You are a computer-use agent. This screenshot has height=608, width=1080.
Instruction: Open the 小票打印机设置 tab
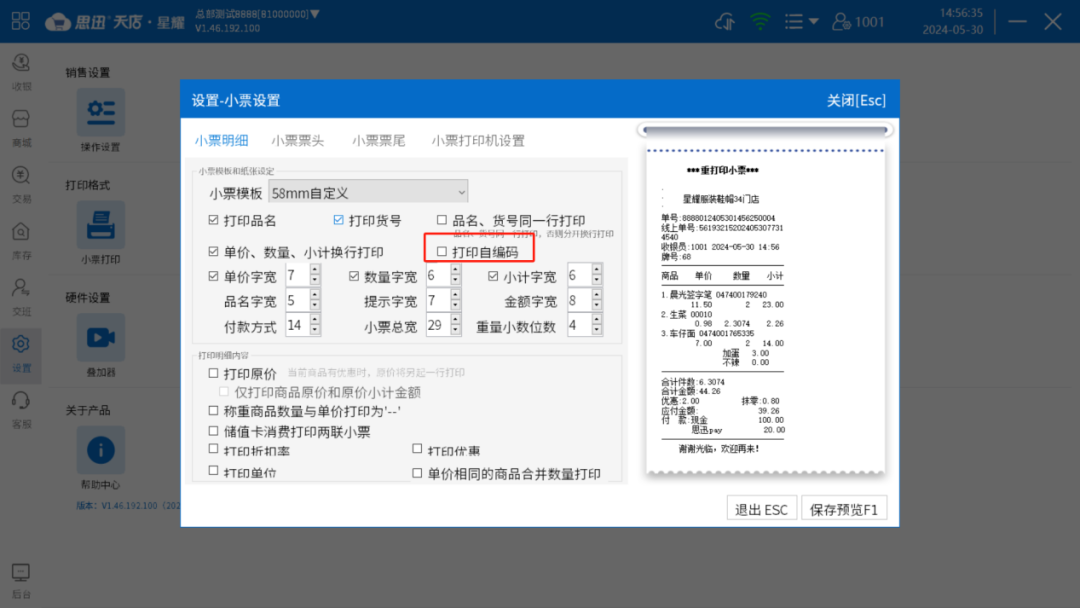click(477, 140)
